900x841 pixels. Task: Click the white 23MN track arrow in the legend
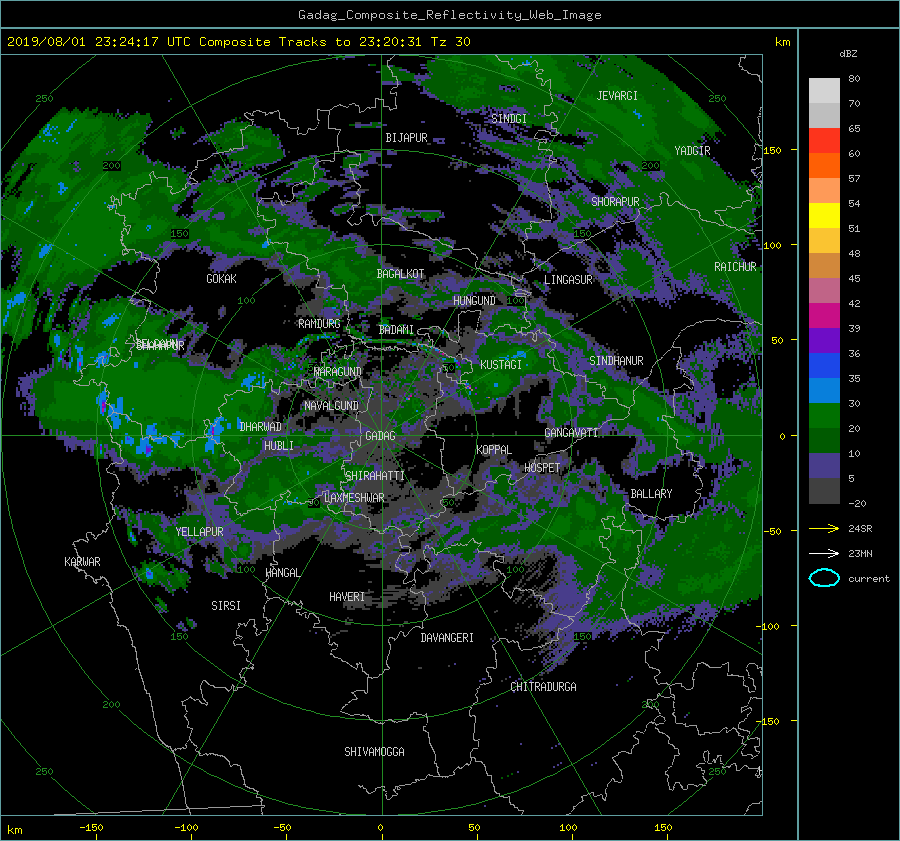click(x=824, y=553)
